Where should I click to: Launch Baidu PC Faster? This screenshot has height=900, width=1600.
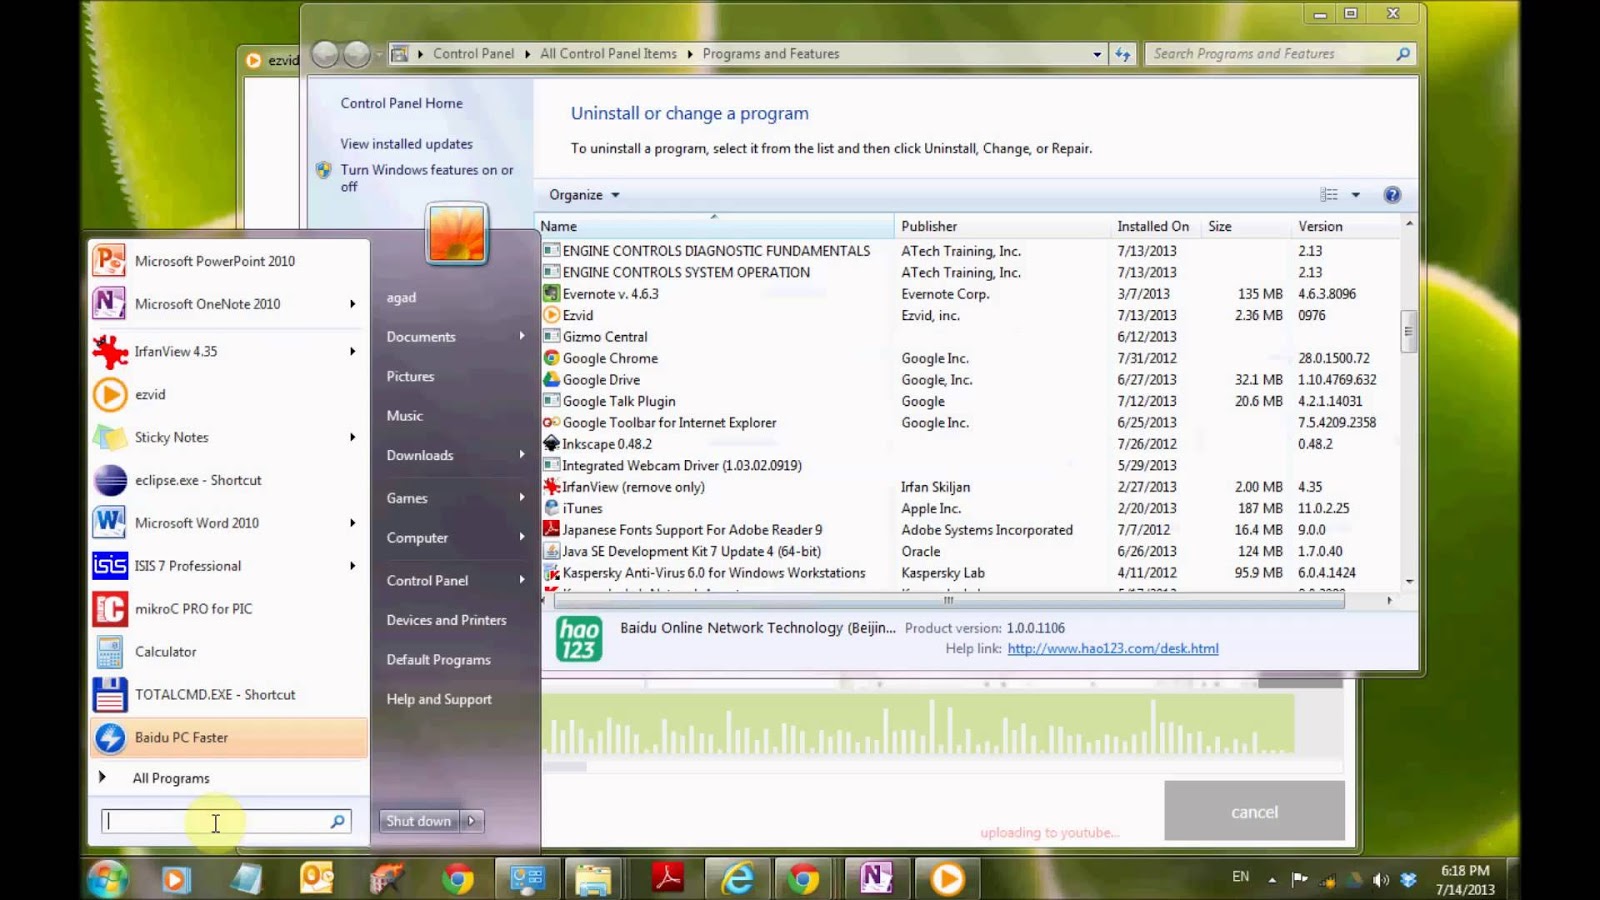pyautogui.click(x=229, y=738)
